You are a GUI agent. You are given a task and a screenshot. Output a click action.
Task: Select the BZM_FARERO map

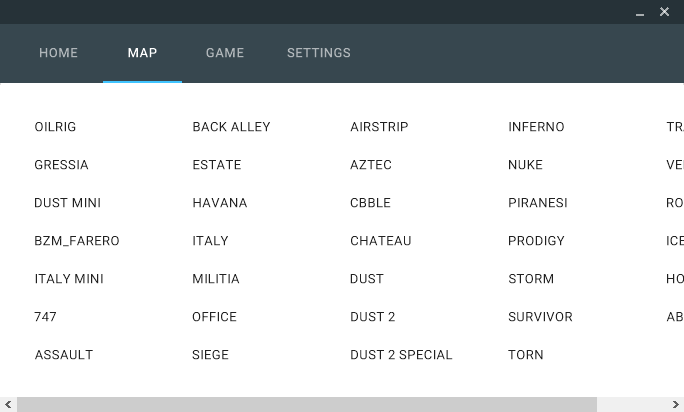point(77,241)
